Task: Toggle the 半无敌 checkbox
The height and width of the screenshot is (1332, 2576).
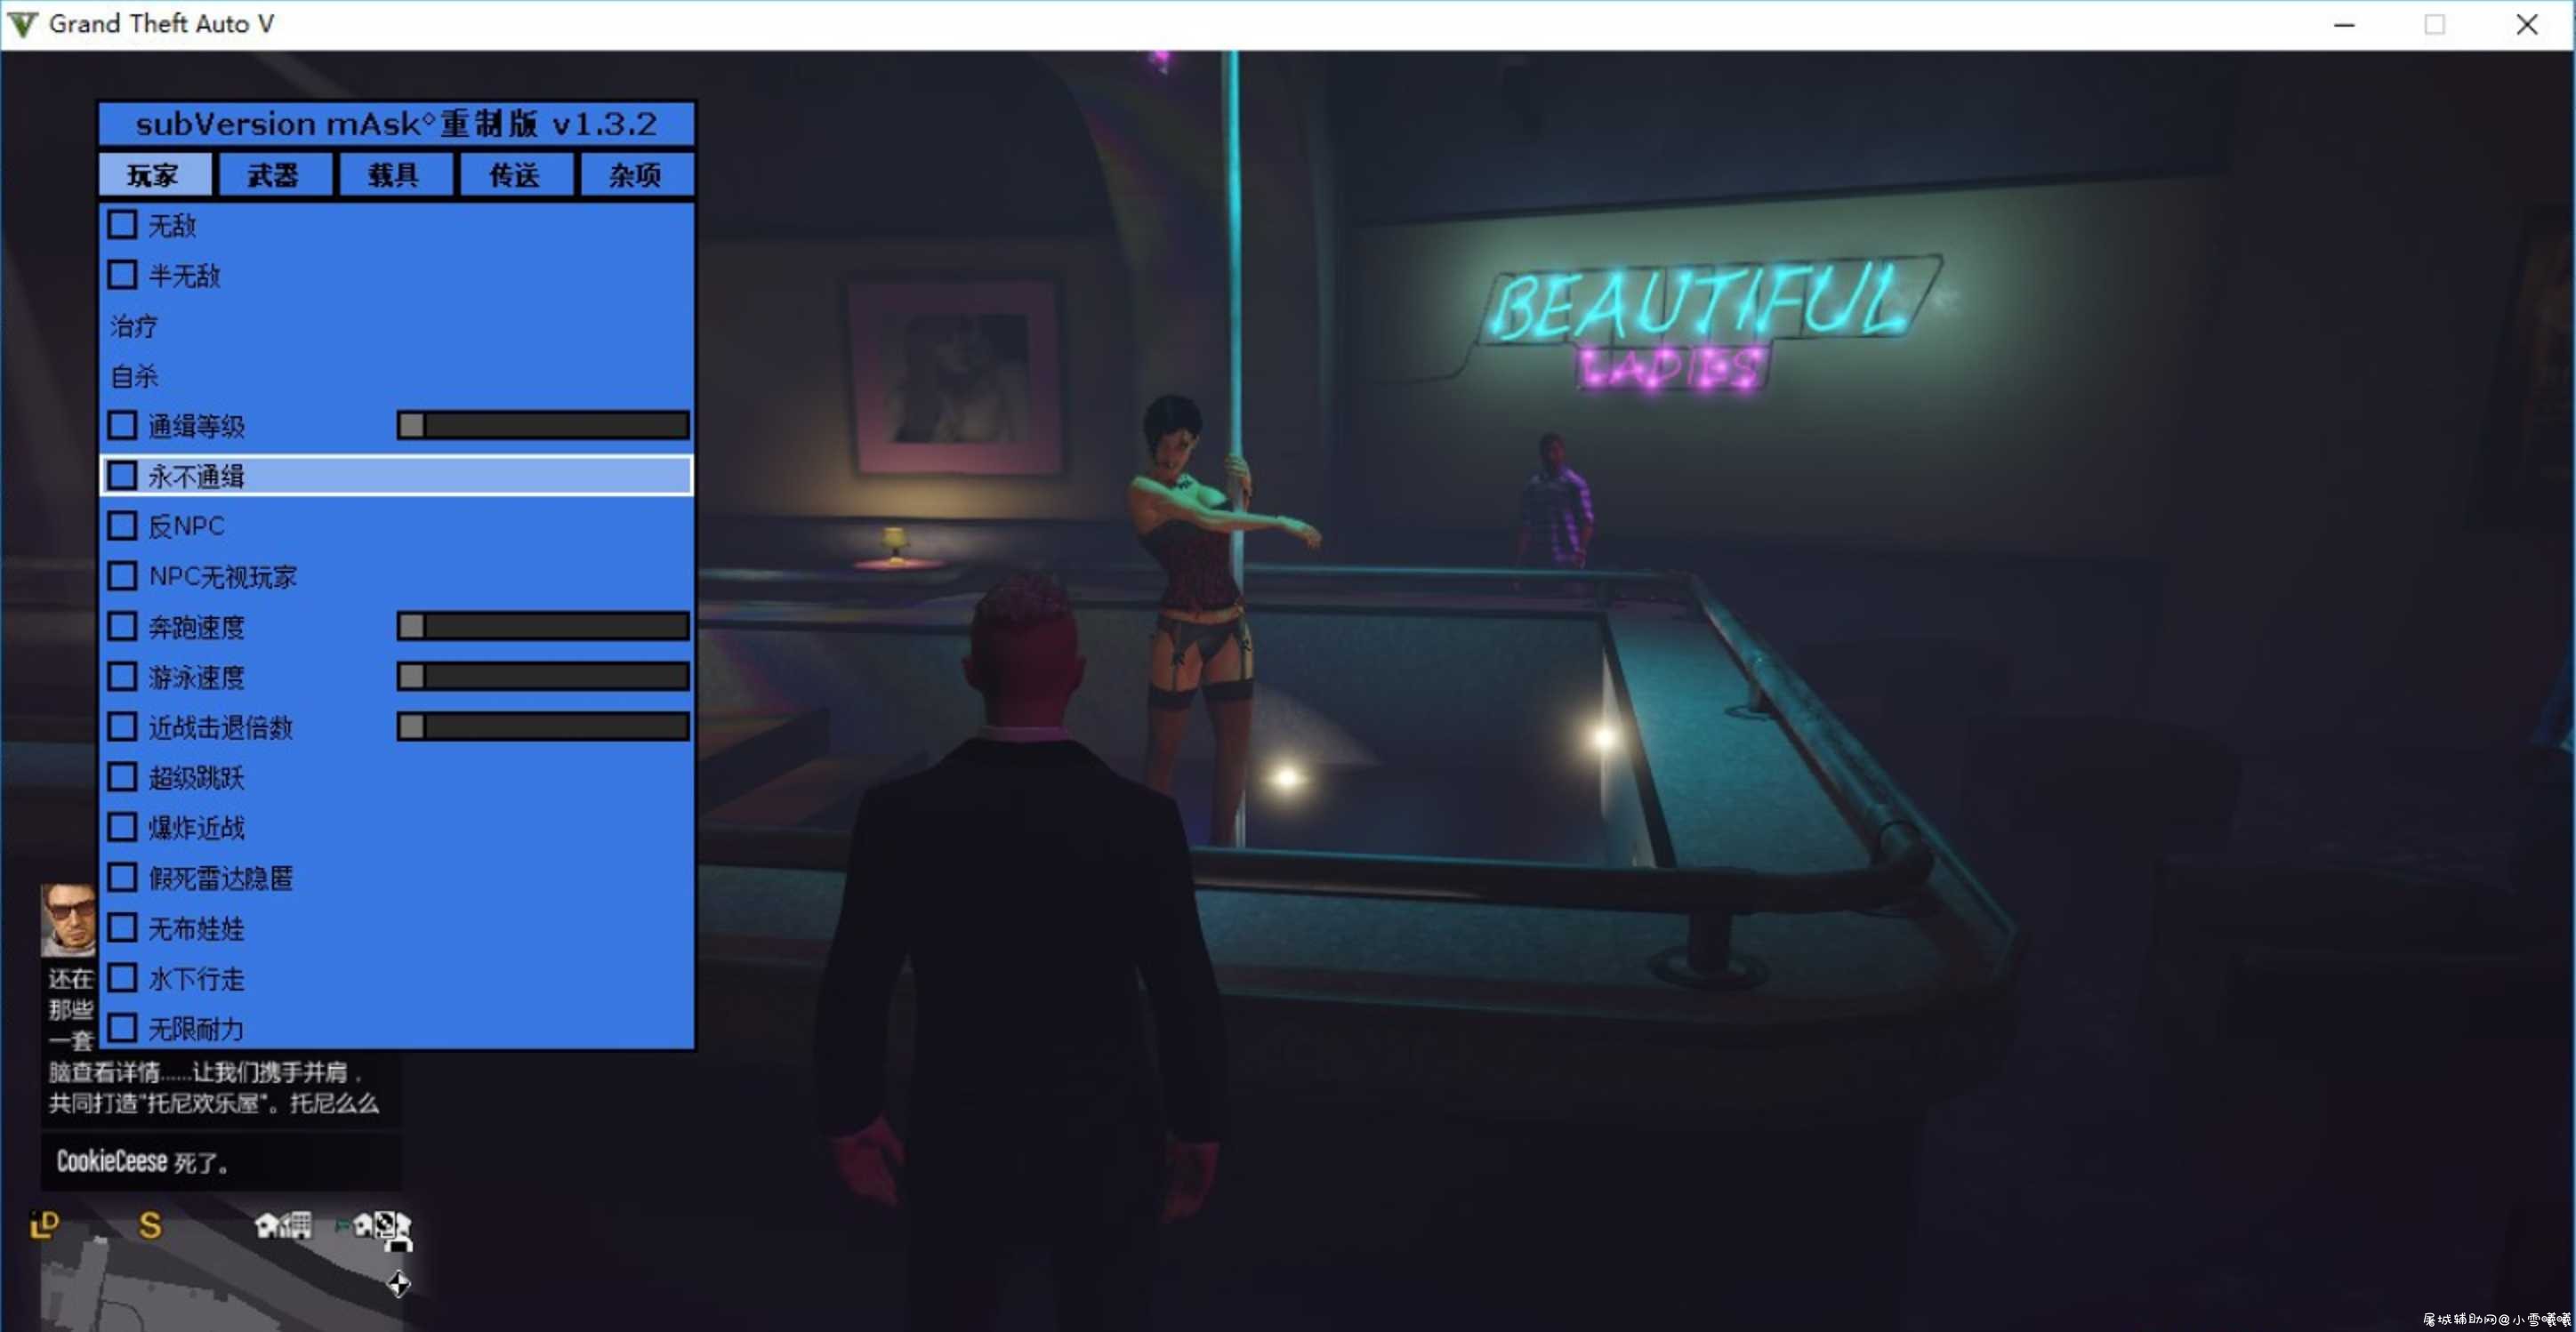Action: tap(122, 275)
